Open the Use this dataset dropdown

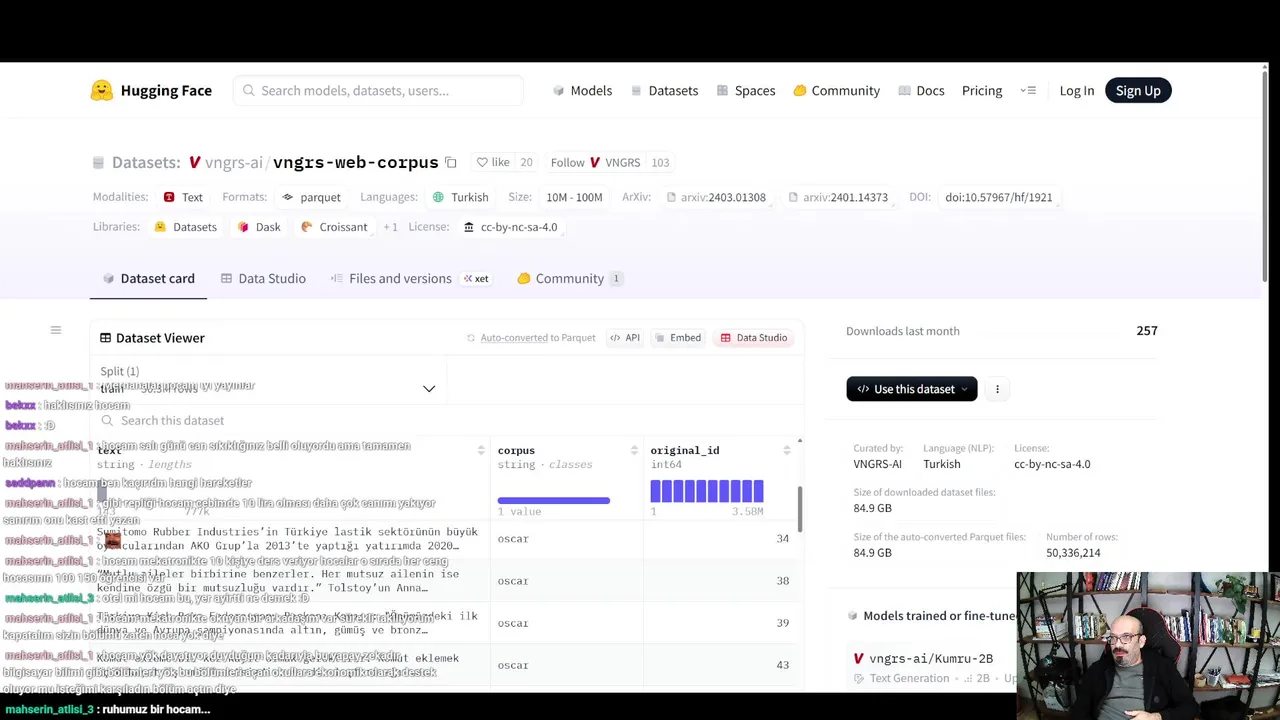click(911, 389)
